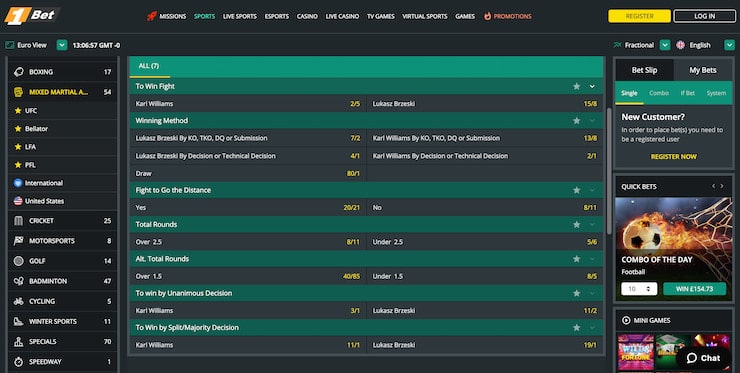The height and width of the screenshot is (373, 740).
Task: Click the Boxing glove icon
Action: (18, 72)
